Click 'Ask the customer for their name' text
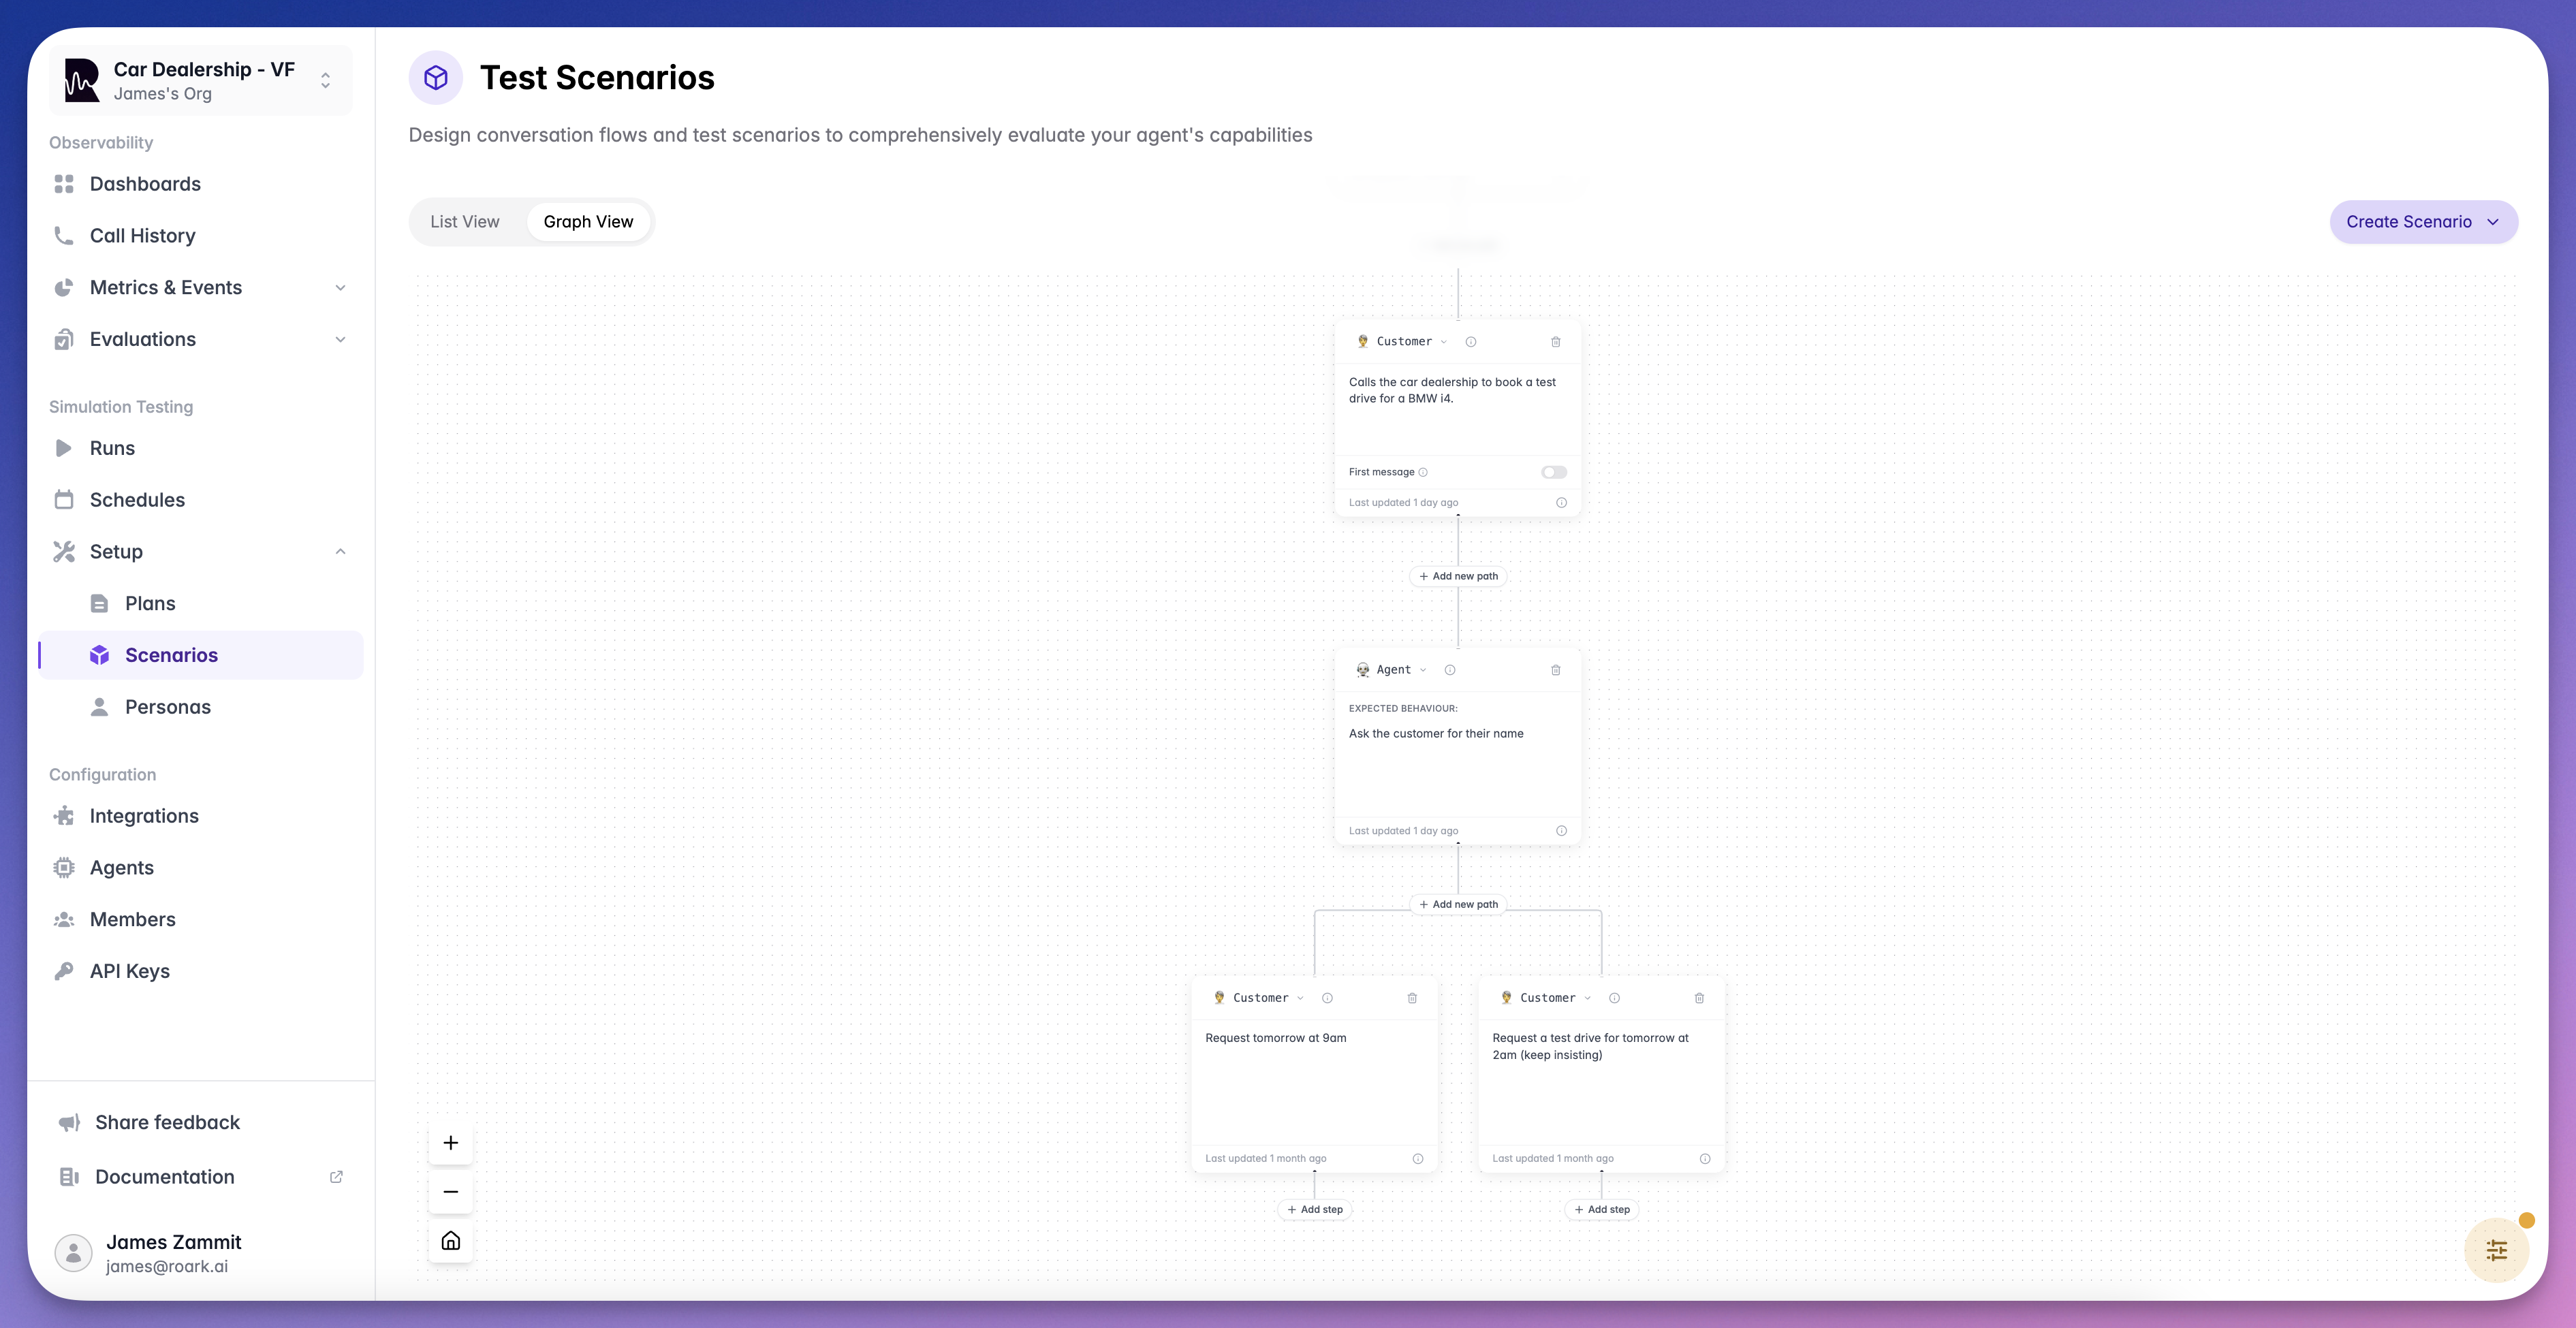The image size is (2576, 1328). 1436,734
